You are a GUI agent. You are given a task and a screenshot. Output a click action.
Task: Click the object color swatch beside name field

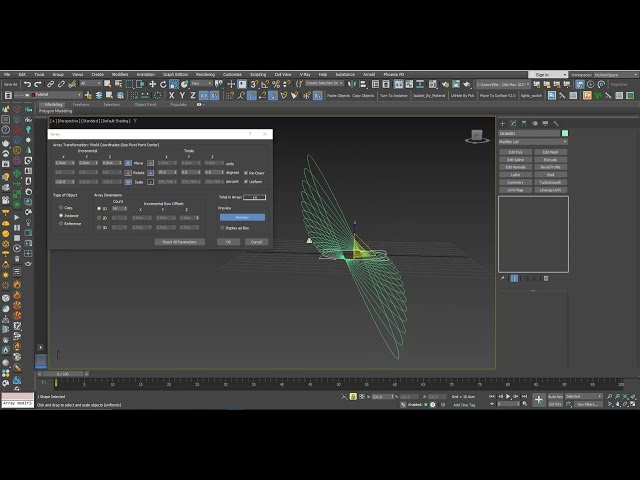[x=565, y=133]
